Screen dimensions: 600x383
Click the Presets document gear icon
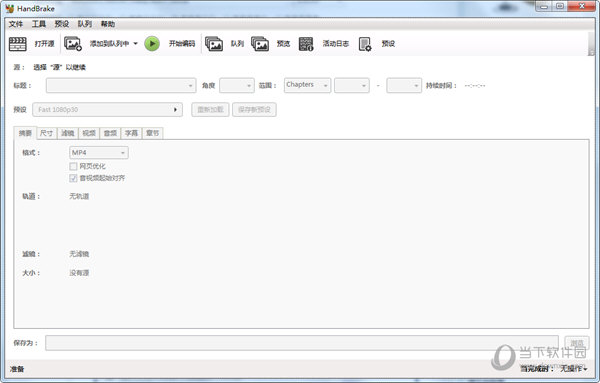click(365, 44)
